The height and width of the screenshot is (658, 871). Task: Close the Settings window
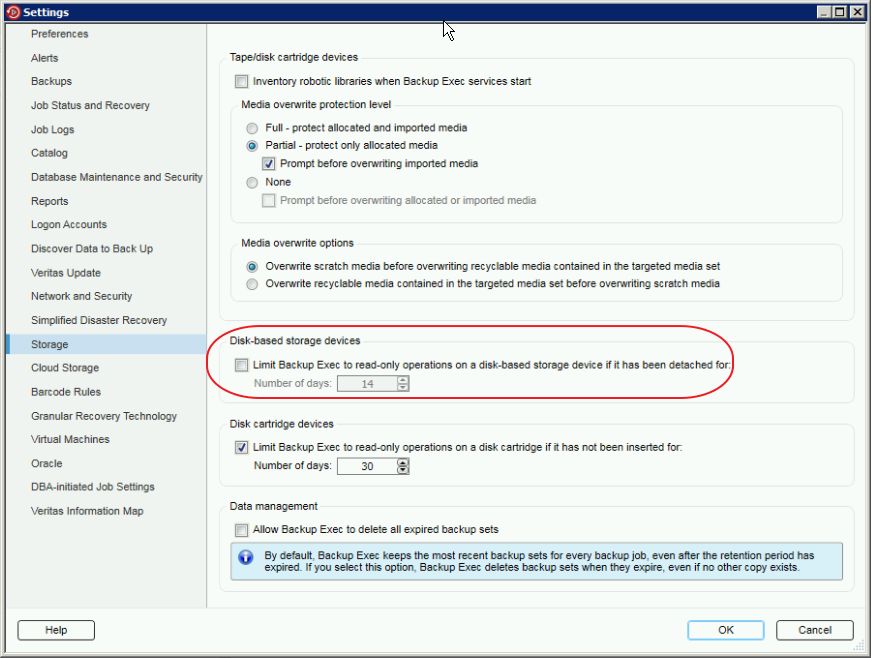[x=857, y=12]
